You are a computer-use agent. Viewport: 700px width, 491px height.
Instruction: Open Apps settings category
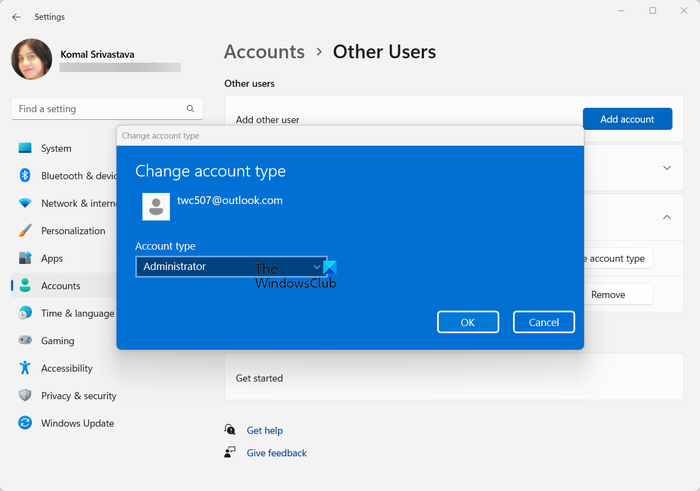click(x=65, y=258)
